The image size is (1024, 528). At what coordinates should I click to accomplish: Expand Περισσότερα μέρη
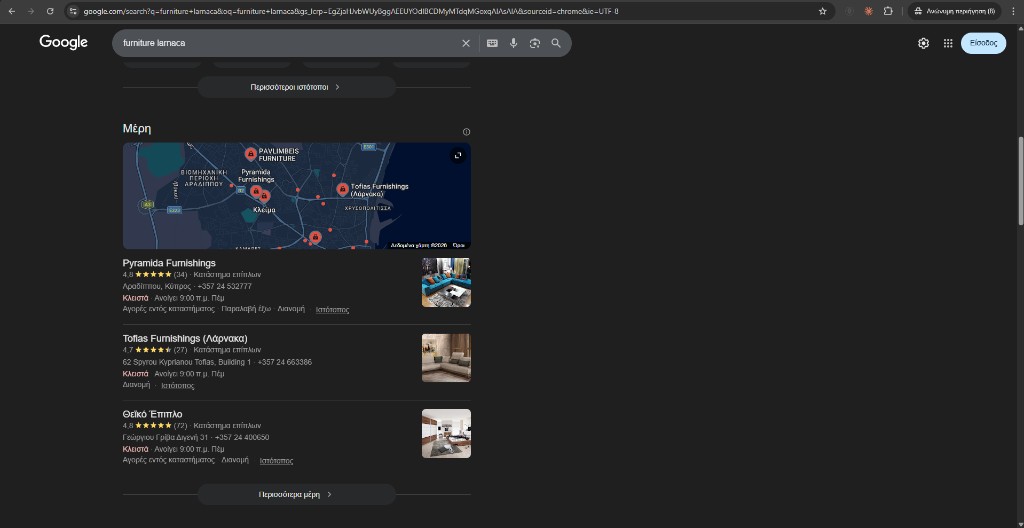pyautogui.click(x=296, y=495)
